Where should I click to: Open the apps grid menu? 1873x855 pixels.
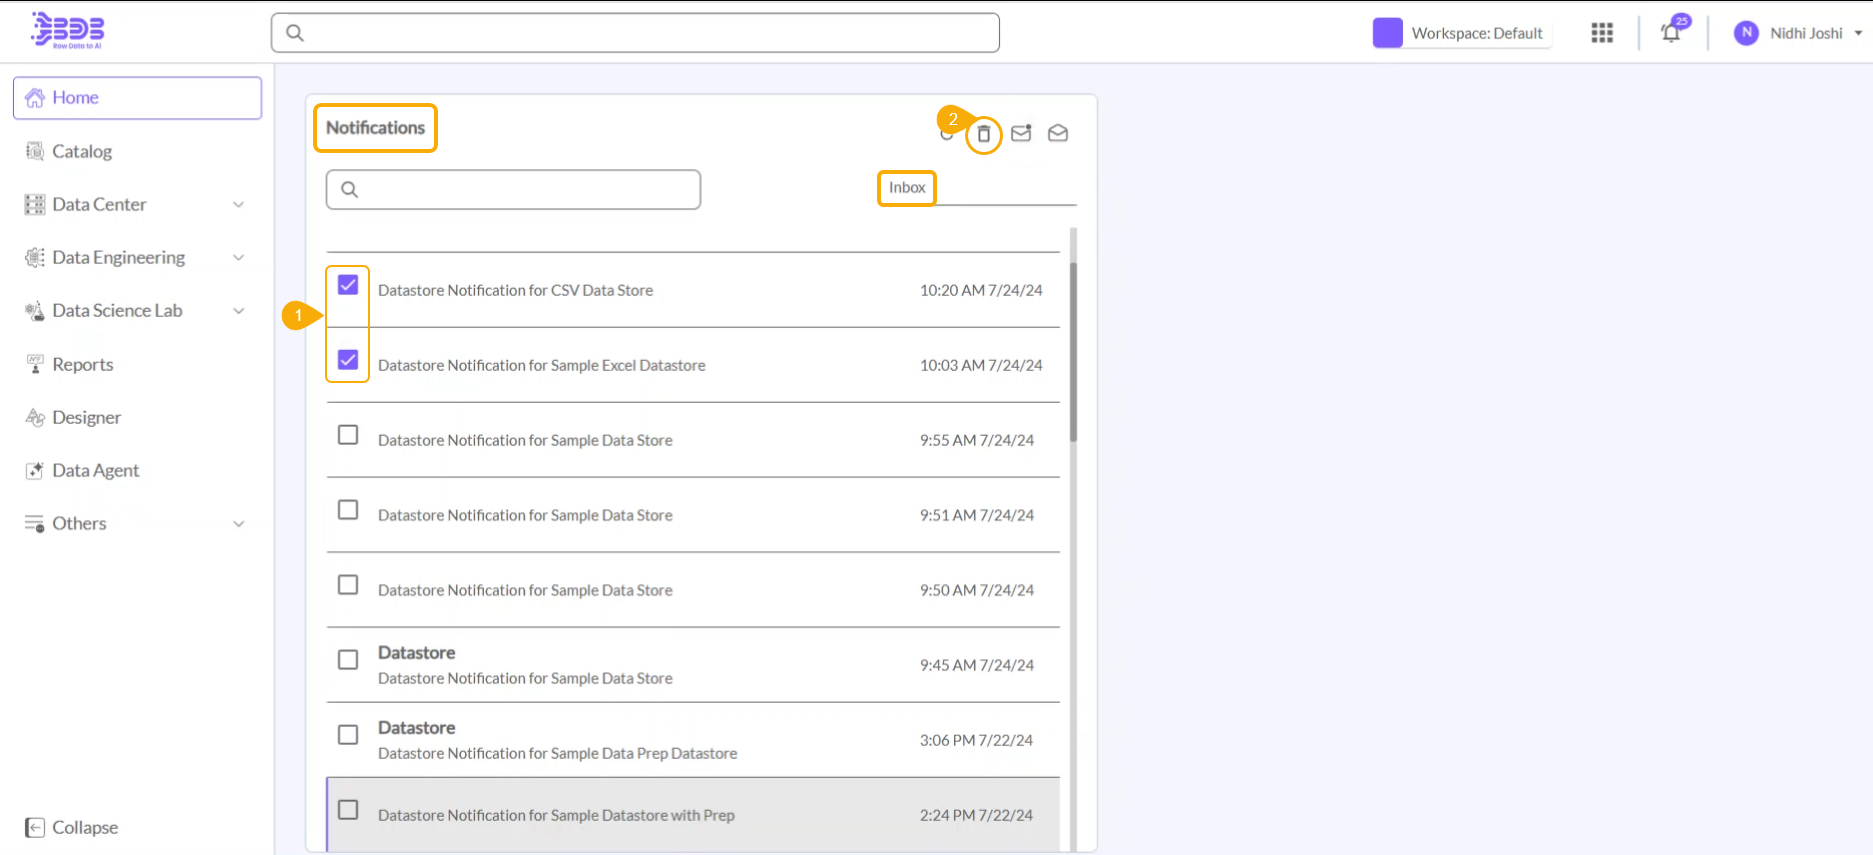[1602, 33]
